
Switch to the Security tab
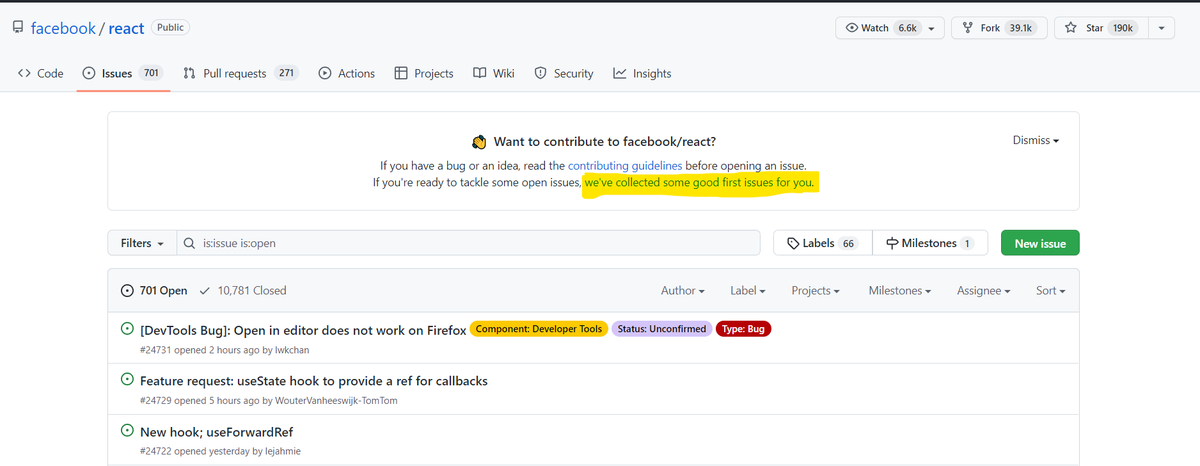[564, 73]
